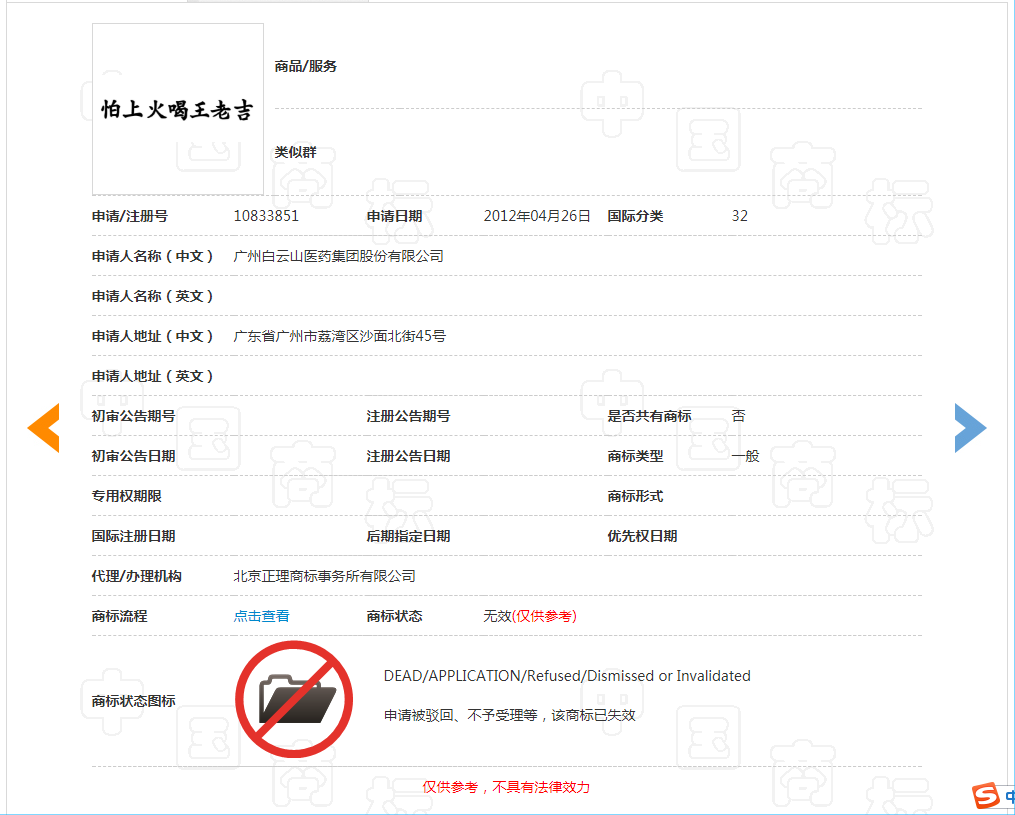Open the 点击查看 trademark flow link
1015x815 pixels.
coord(261,616)
